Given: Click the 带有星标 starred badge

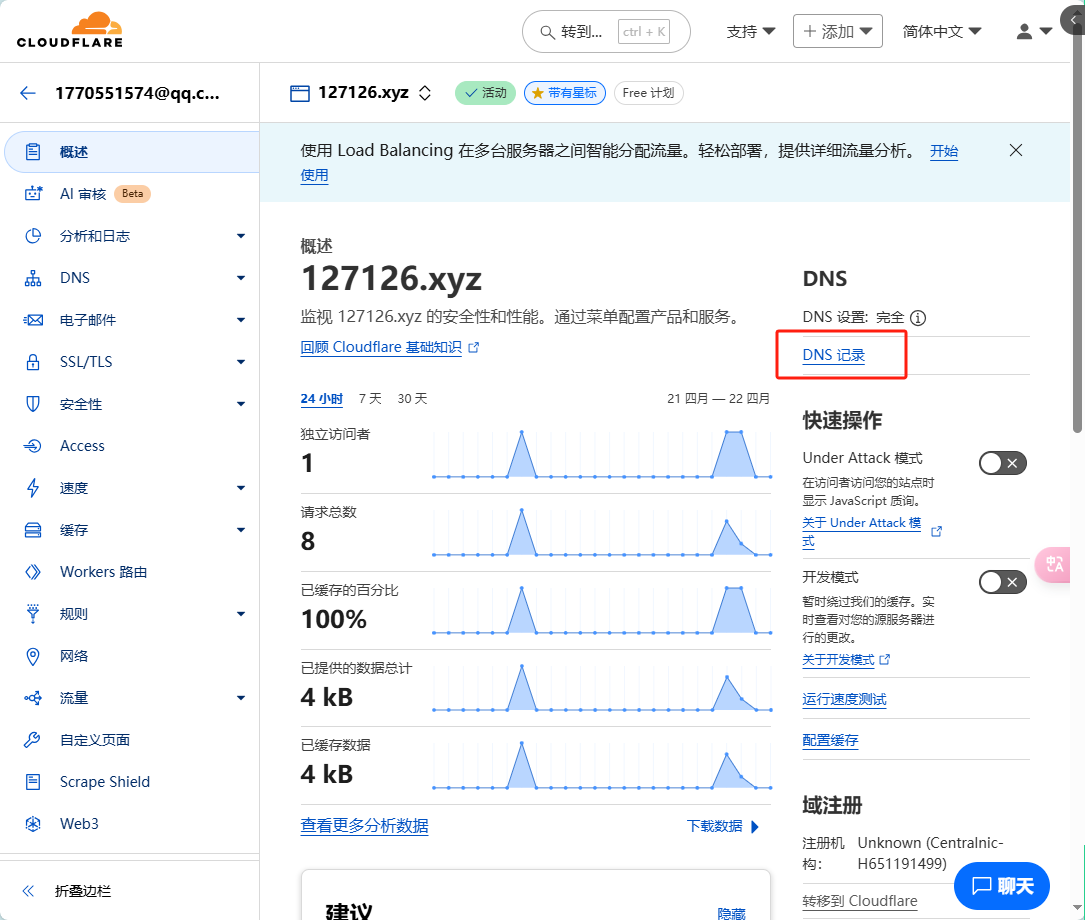Looking at the screenshot, I should (x=565, y=93).
